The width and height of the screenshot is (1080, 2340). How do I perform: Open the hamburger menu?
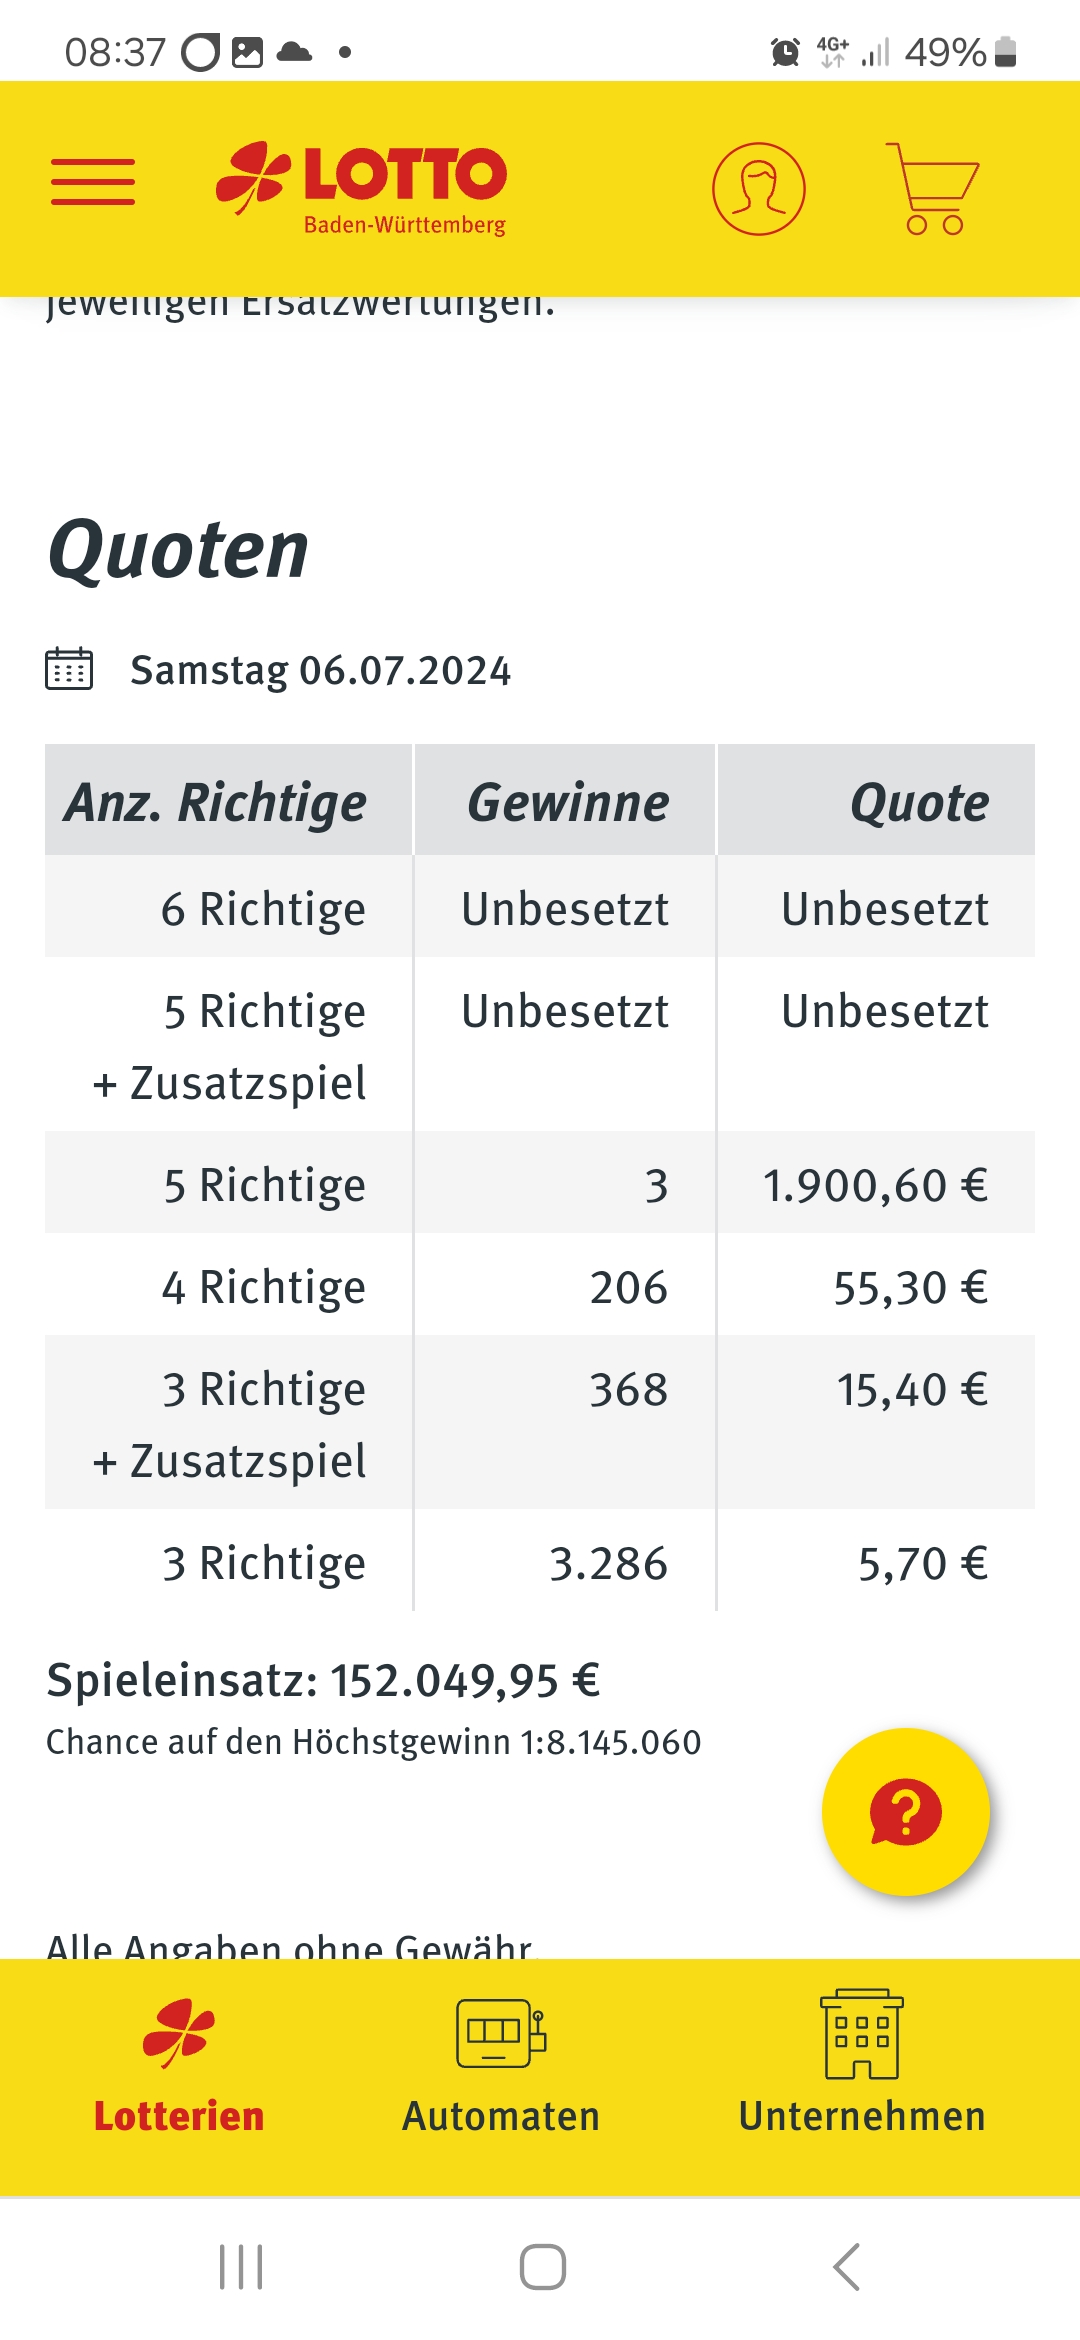click(x=93, y=182)
